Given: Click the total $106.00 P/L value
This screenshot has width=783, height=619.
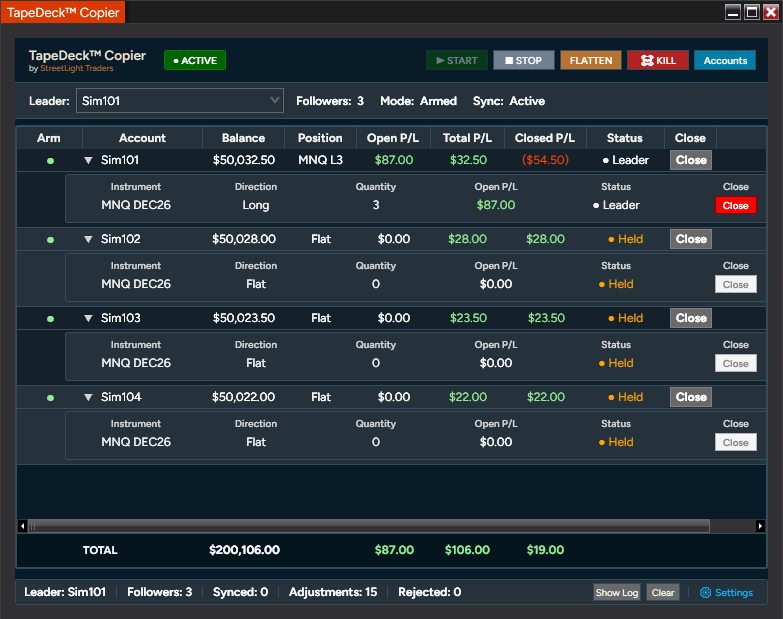Looking at the screenshot, I should coord(467,550).
